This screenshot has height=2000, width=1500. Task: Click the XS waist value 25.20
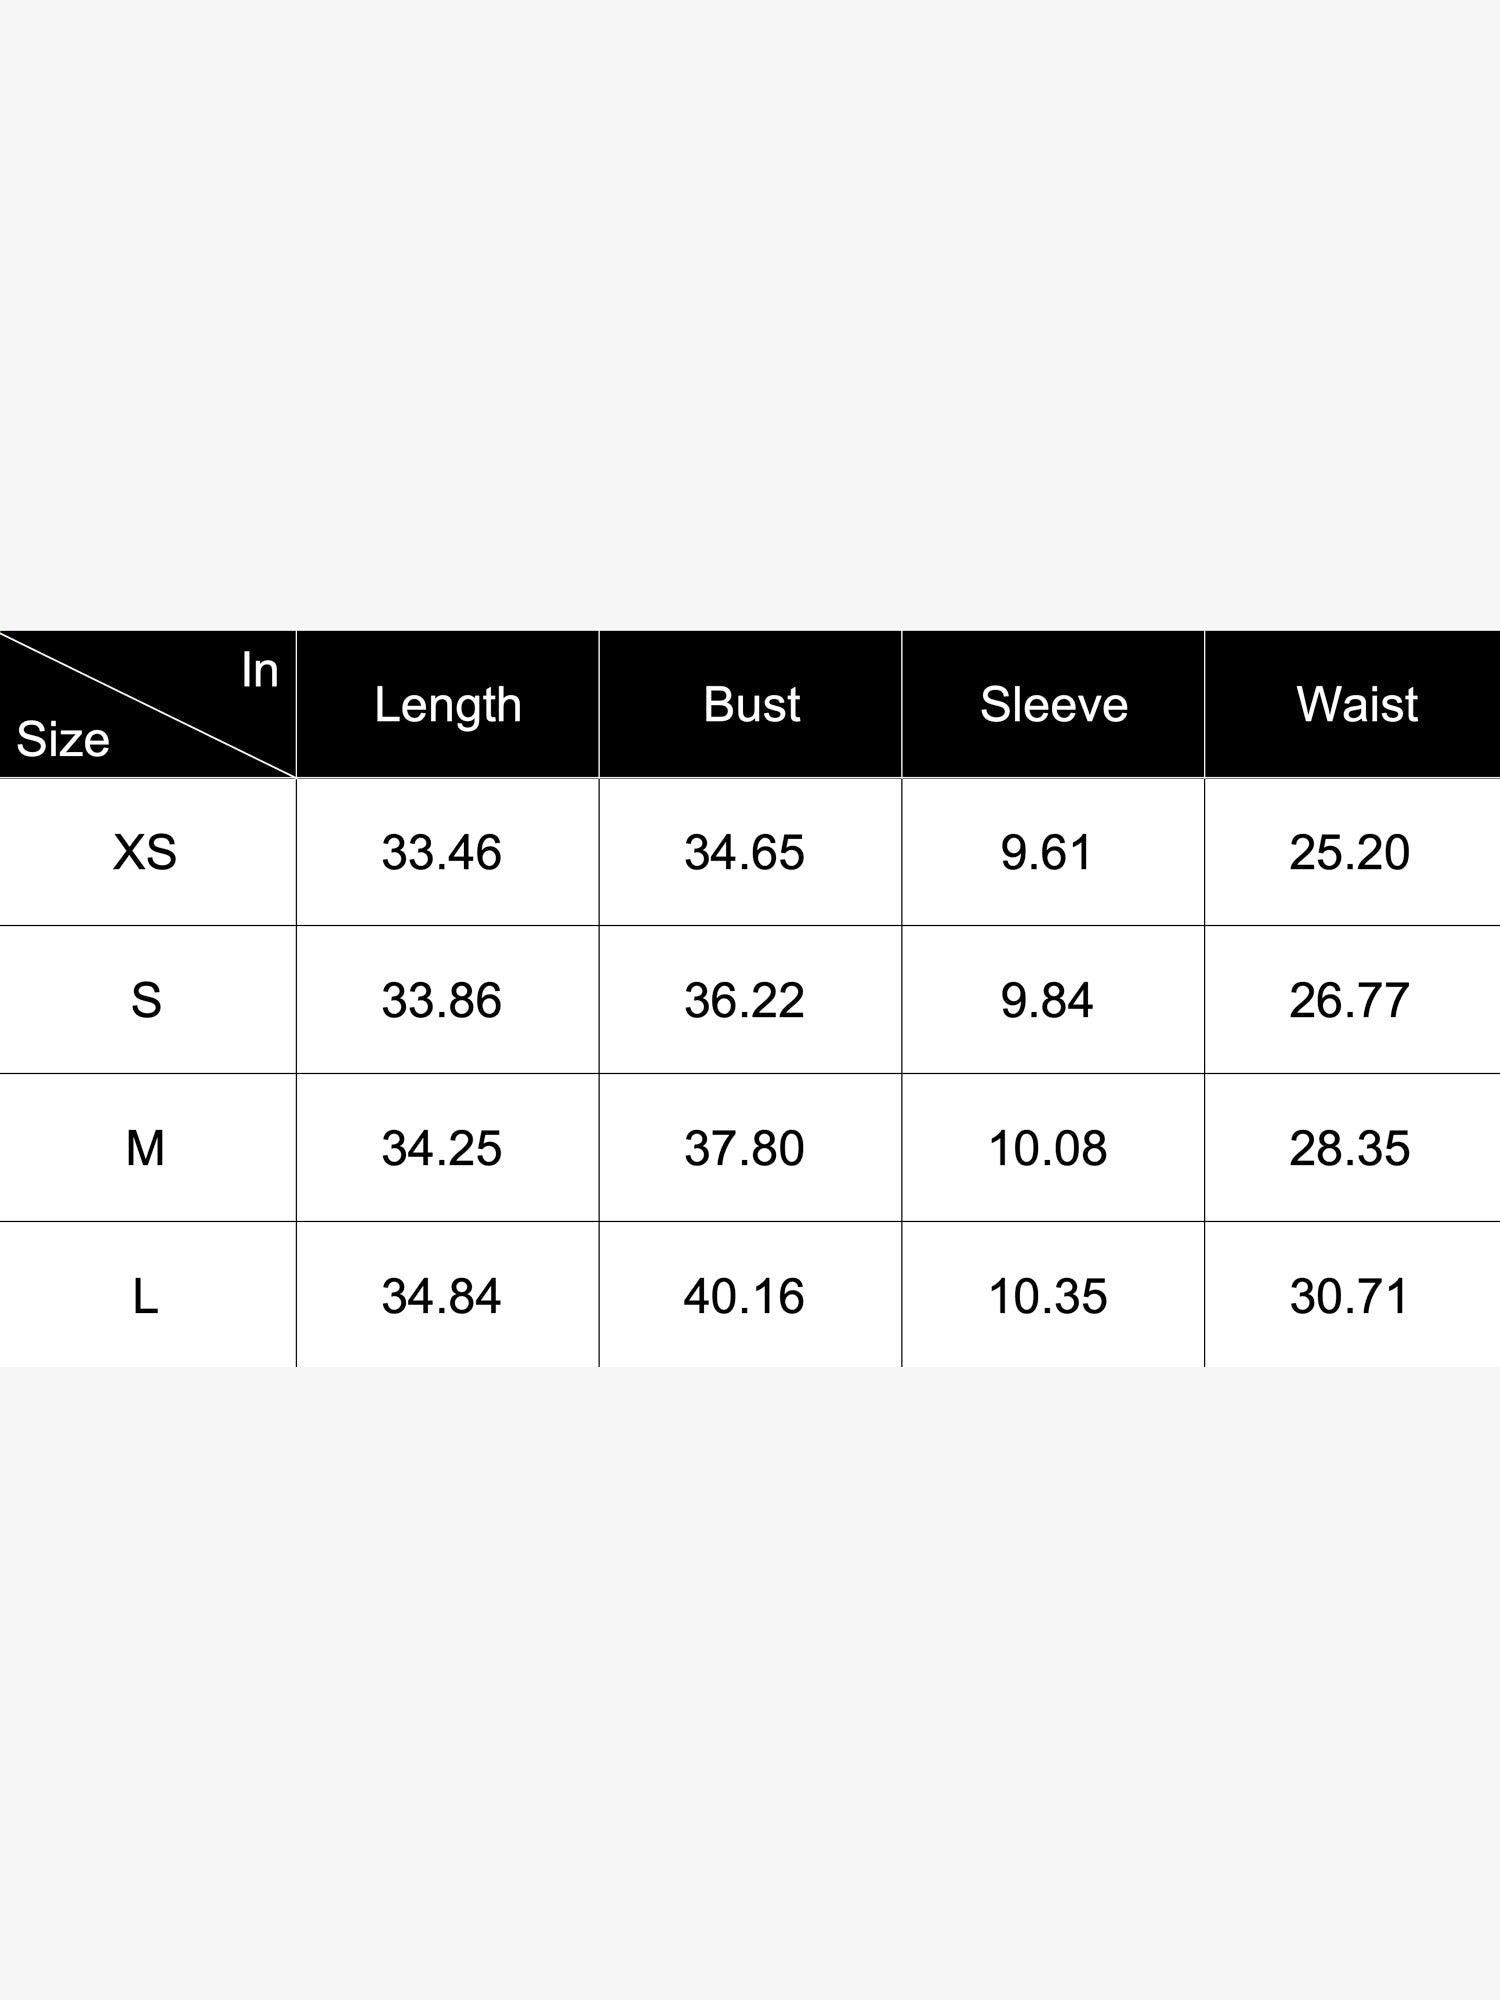pyautogui.click(x=1349, y=852)
